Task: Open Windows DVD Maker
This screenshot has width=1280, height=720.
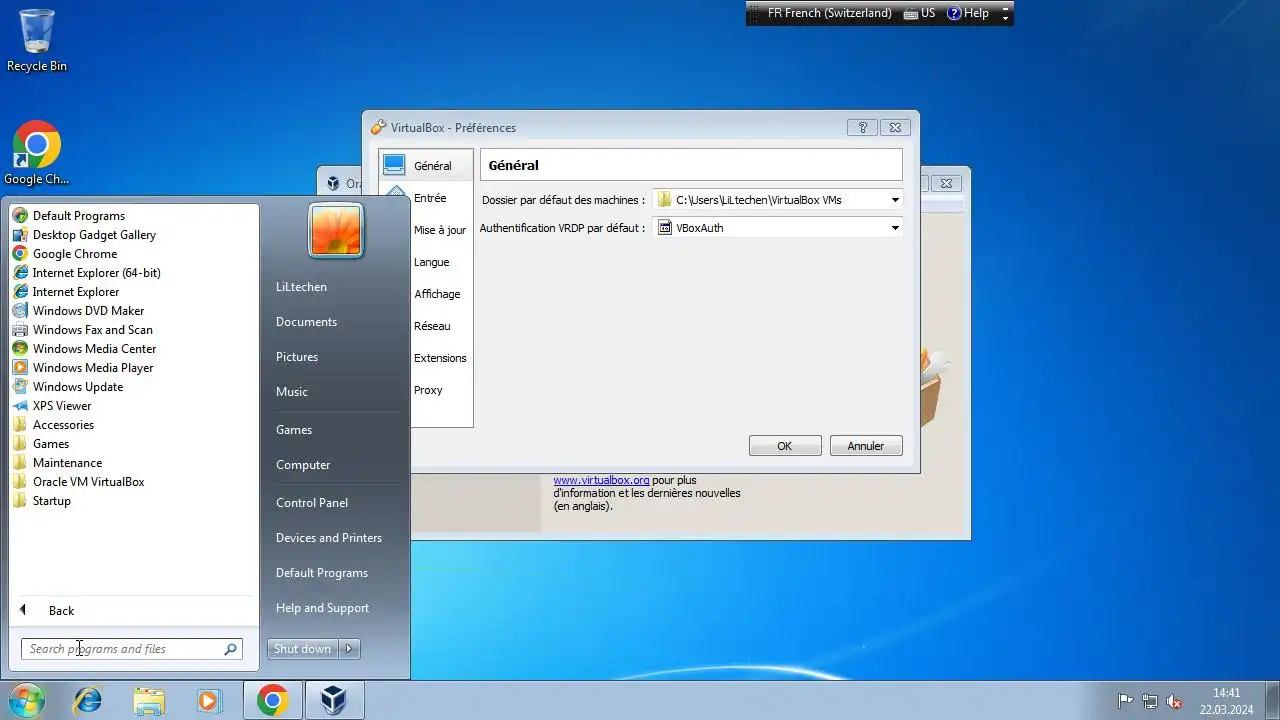Action: [x=88, y=311]
